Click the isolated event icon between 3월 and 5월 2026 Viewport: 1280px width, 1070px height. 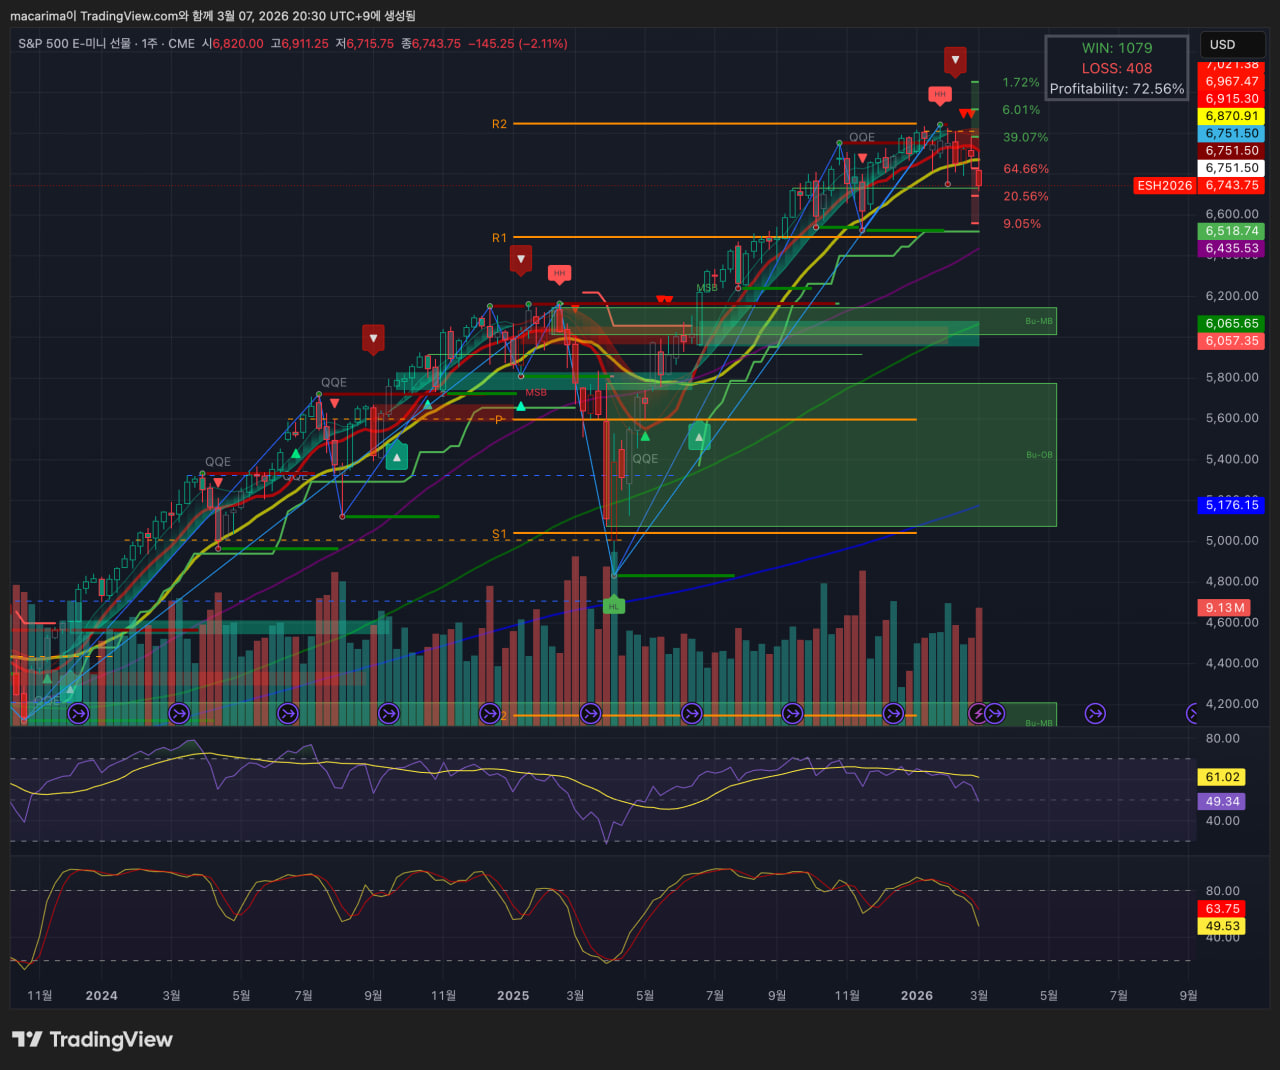click(x=1095, y=713)
